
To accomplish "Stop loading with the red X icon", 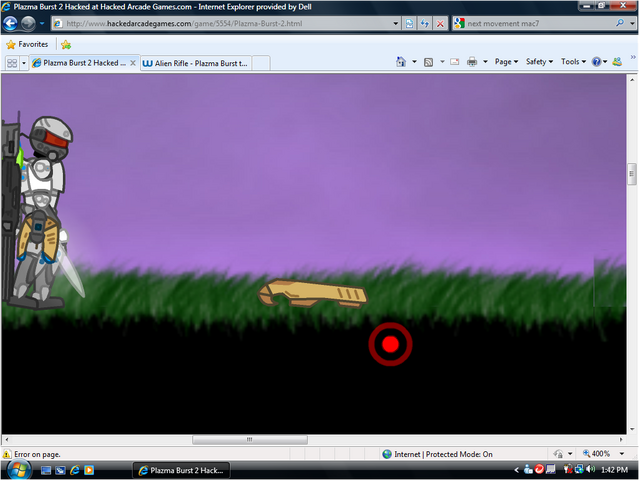I will 441,24.
